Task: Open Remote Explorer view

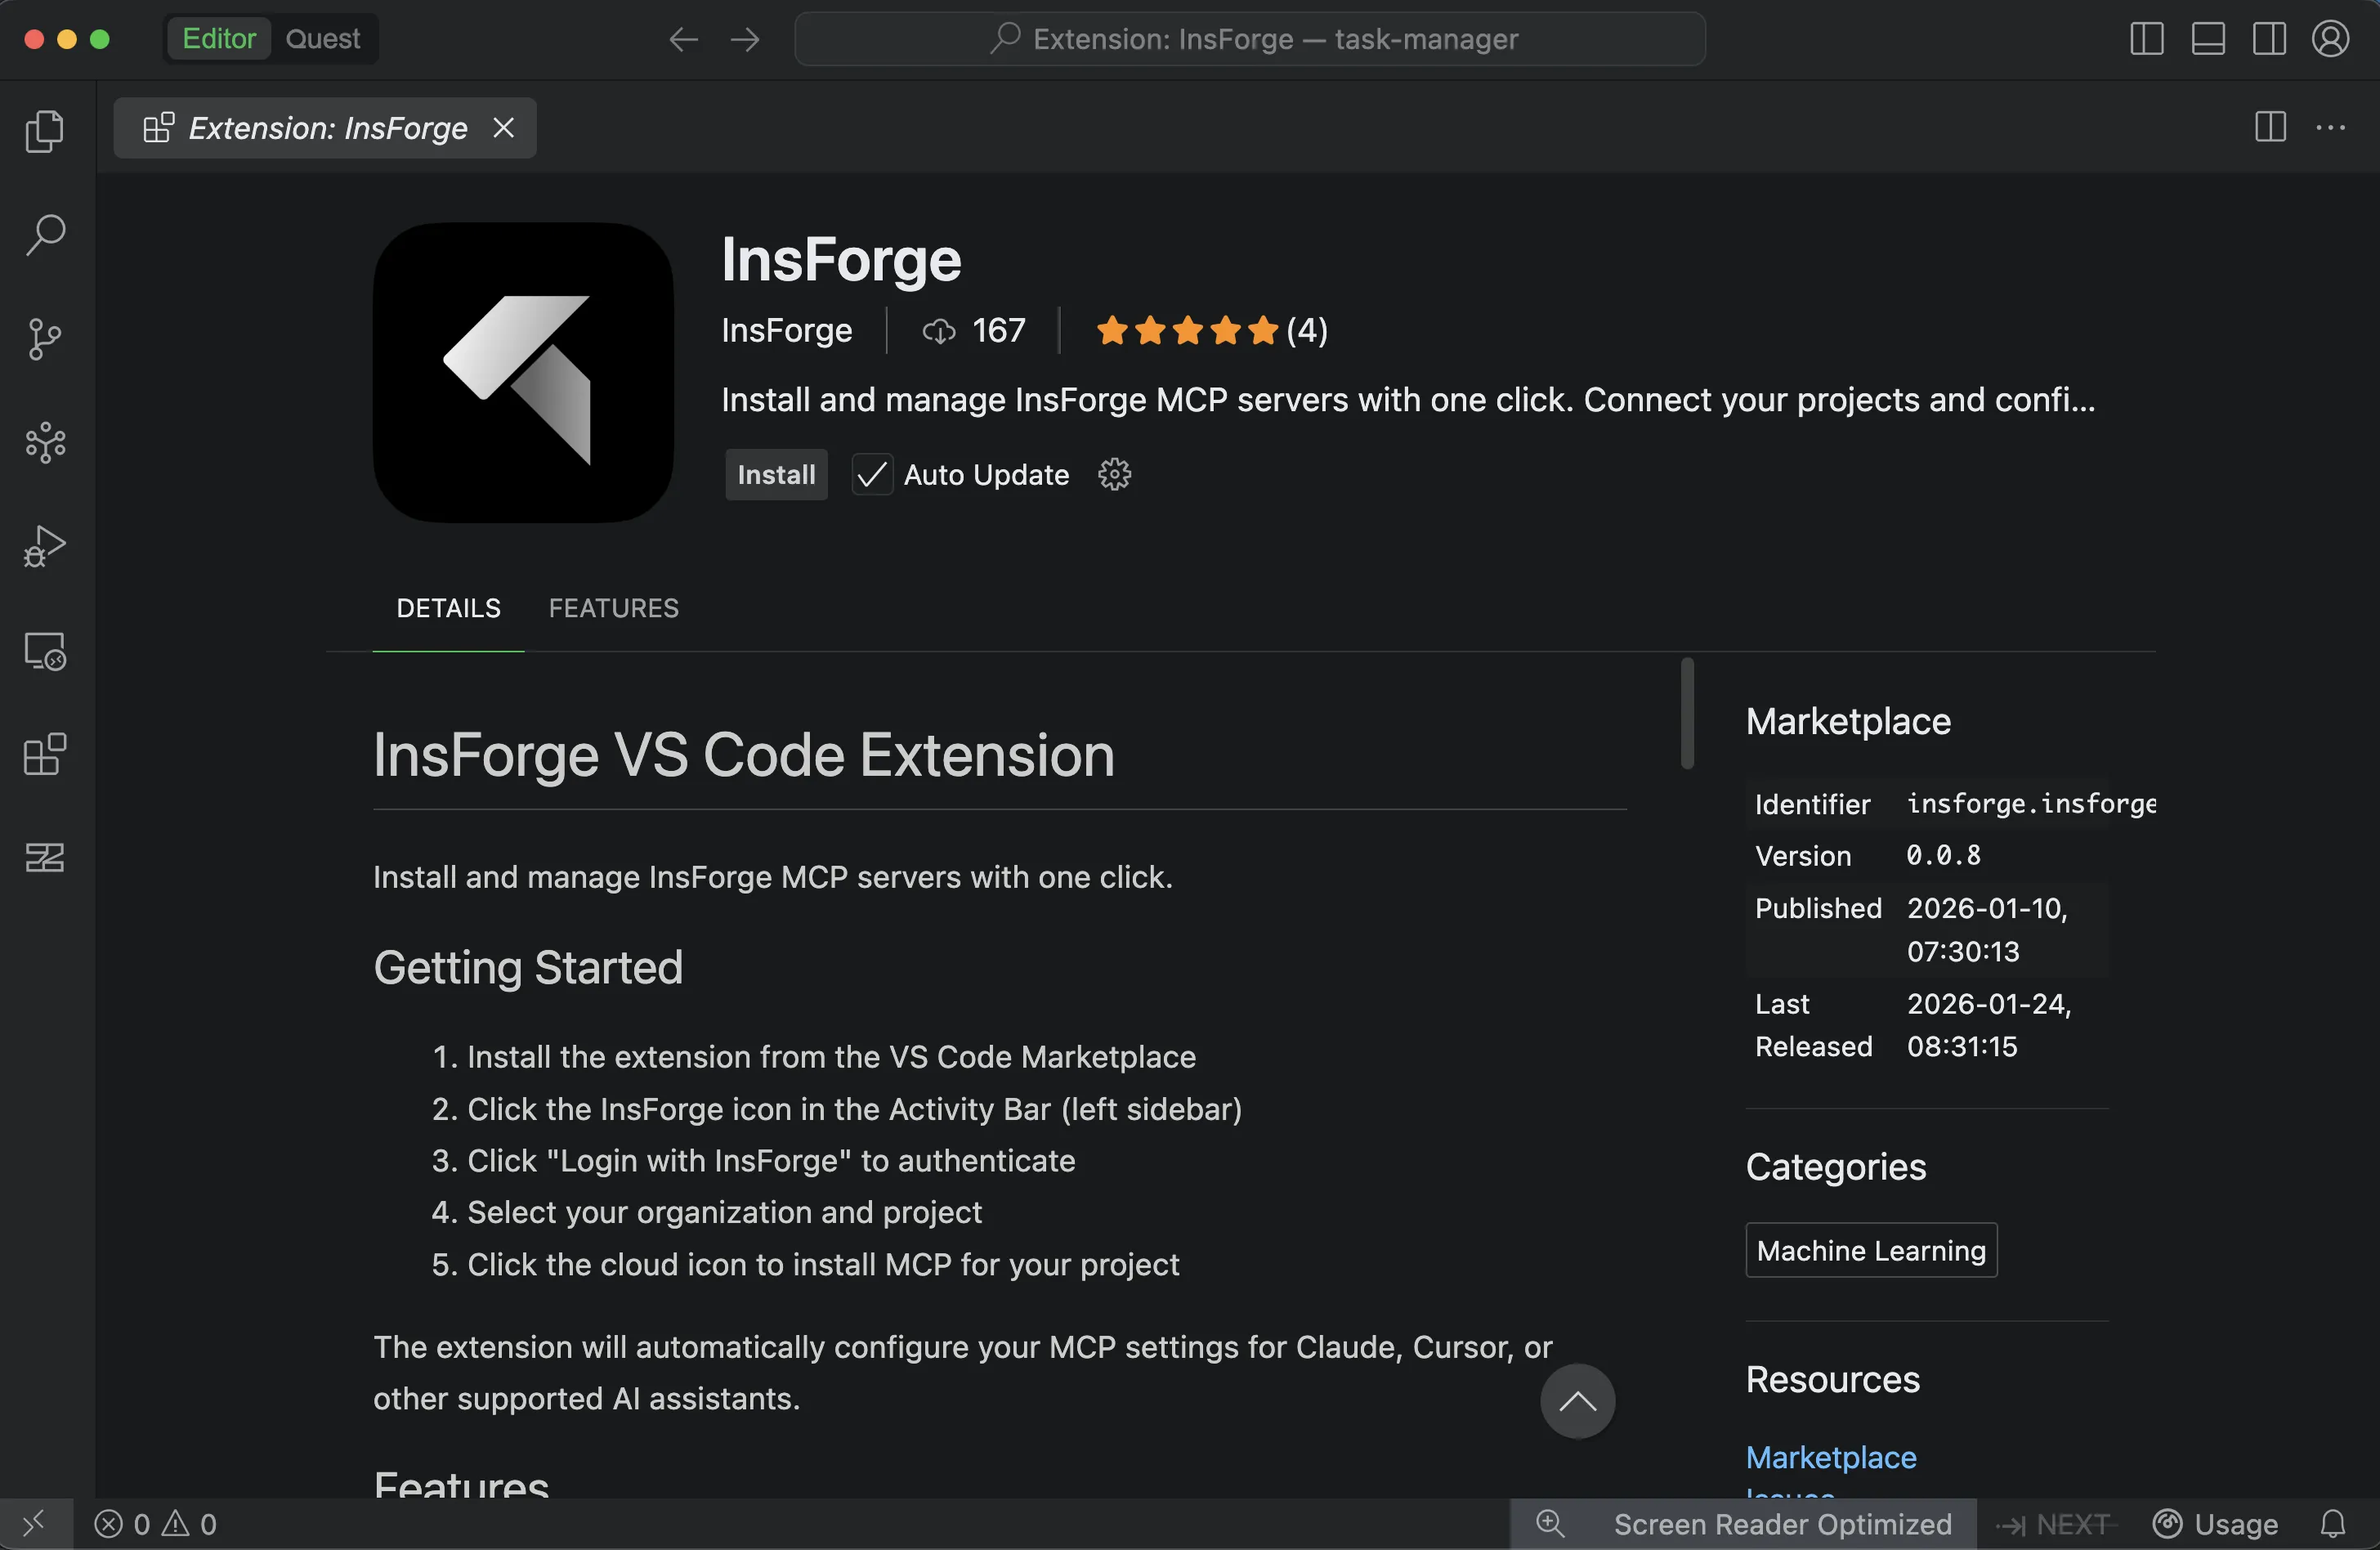Action: coord(45,651)
